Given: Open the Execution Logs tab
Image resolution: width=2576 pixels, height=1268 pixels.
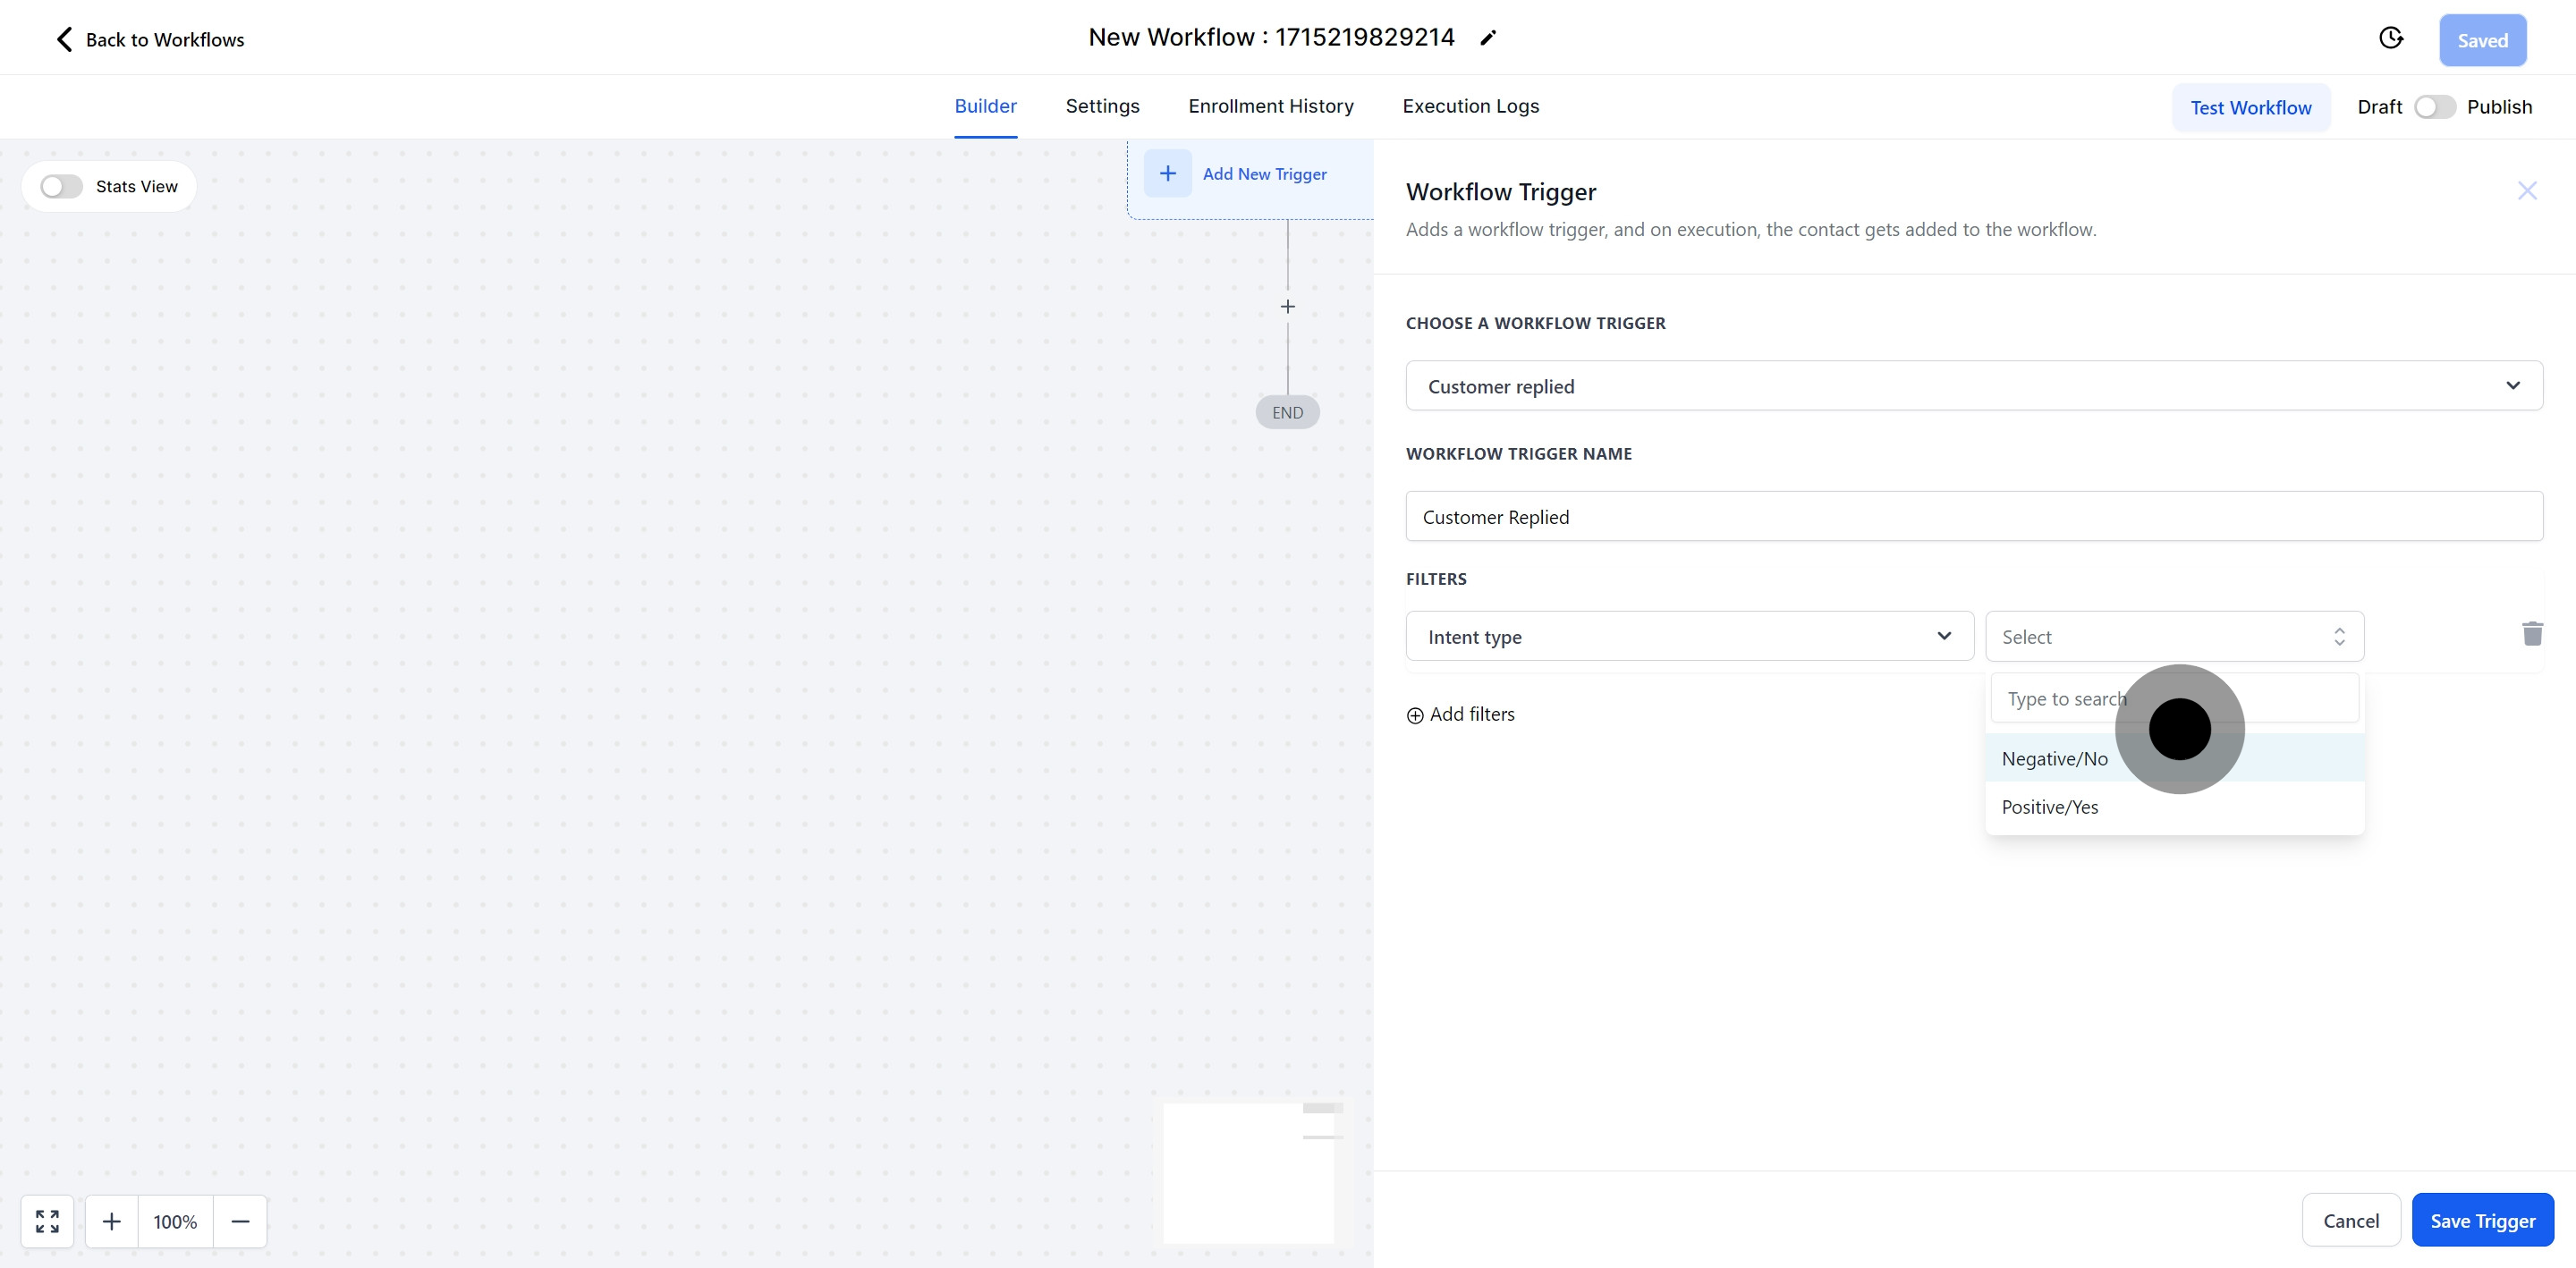Looking at the screenshot, I should (1470, 106).
